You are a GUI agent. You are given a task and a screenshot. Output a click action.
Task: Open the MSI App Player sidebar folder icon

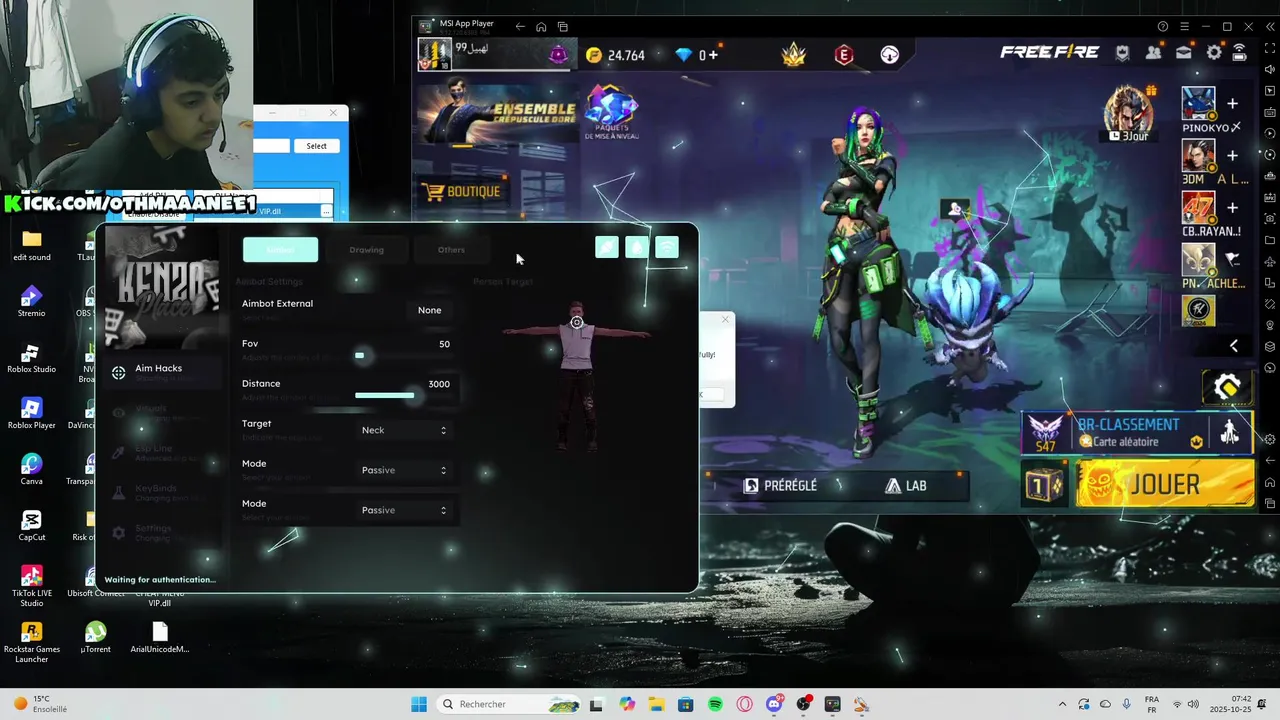(x=1270, y=240)
